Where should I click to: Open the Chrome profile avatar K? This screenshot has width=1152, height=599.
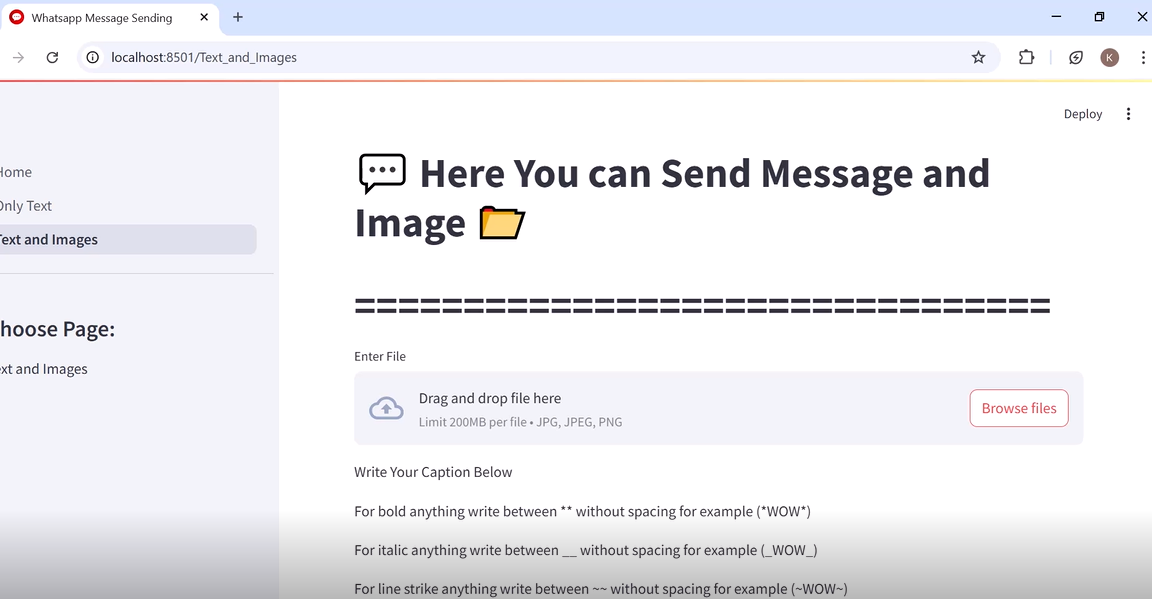1109,57
